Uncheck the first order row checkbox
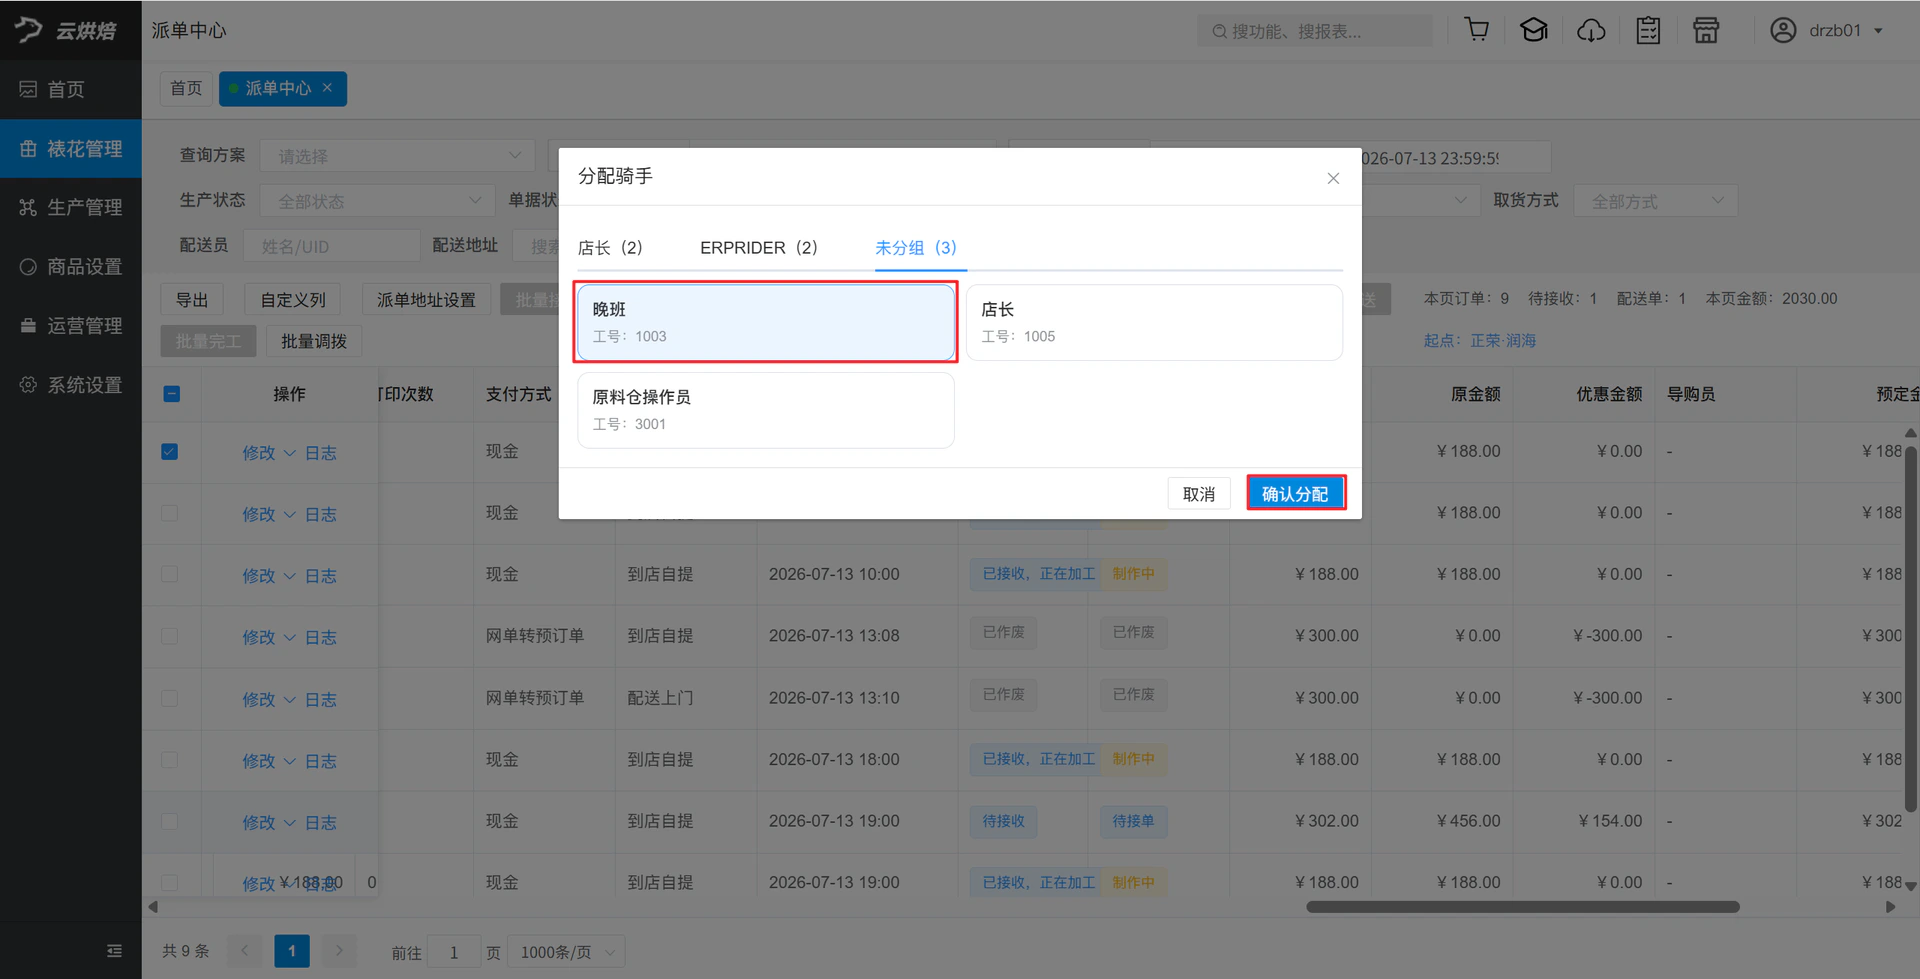The image size is (1920, 979). (170, 452)
